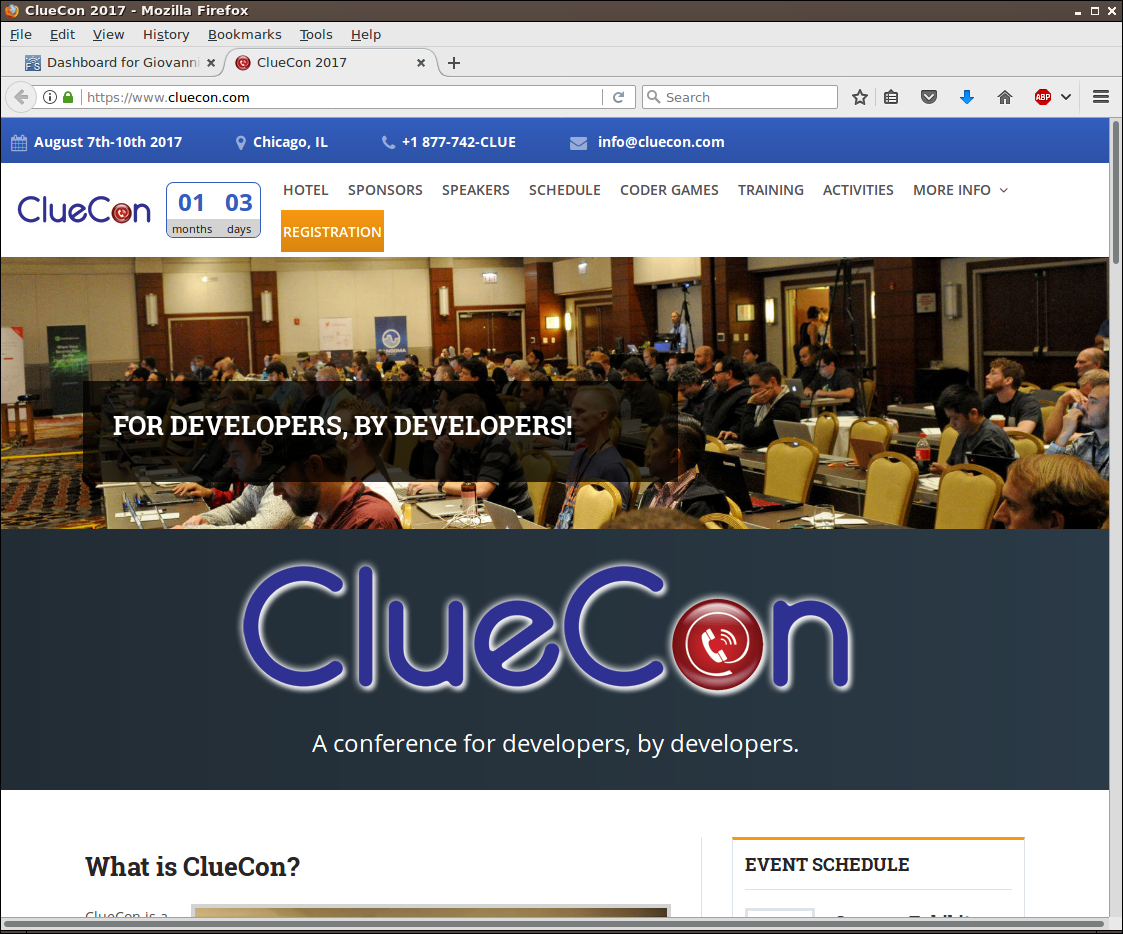View the SPEAKERS page
Screen dimensions: 1123x934
point(476,190)
